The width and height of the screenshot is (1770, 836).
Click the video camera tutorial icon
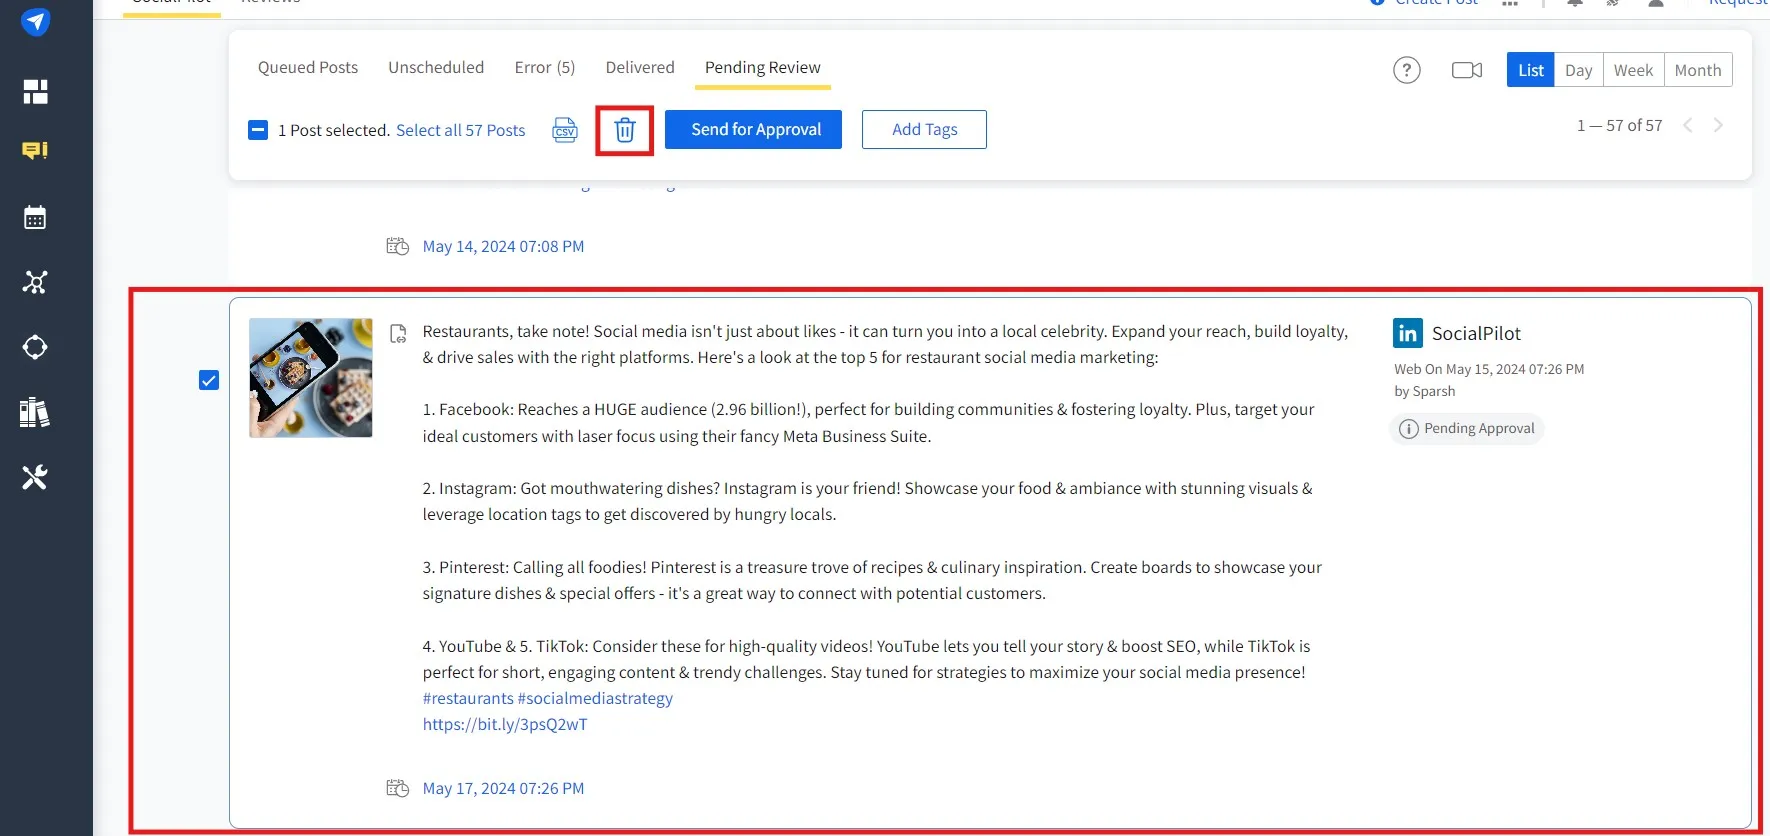(x=1467, y=70)
